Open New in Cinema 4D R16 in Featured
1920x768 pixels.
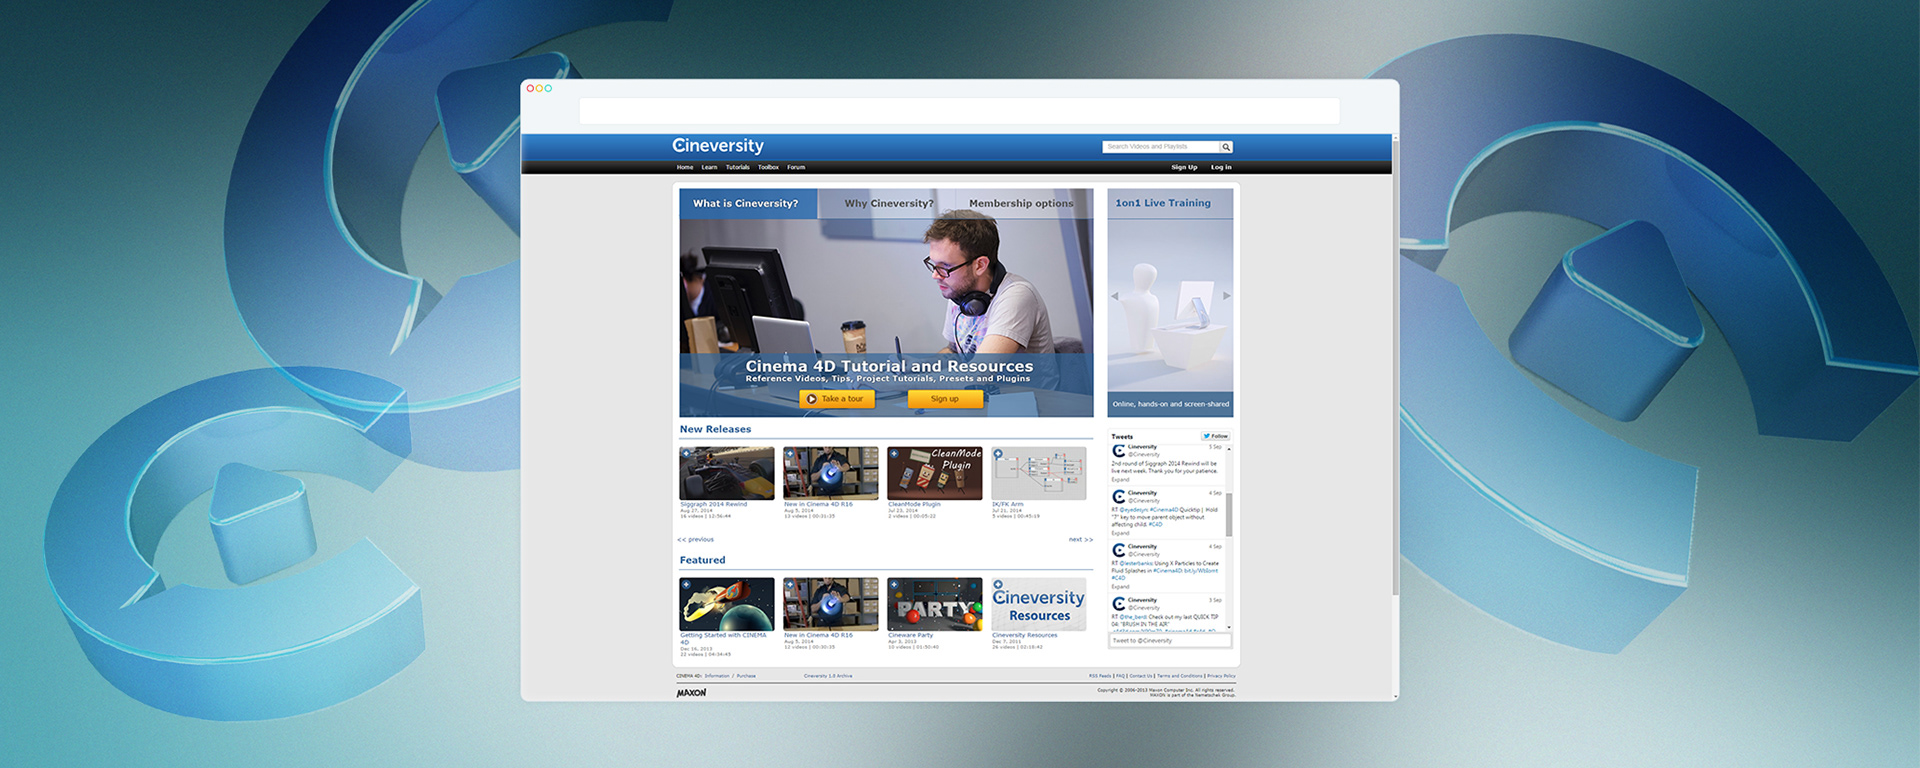pos(831,604)
